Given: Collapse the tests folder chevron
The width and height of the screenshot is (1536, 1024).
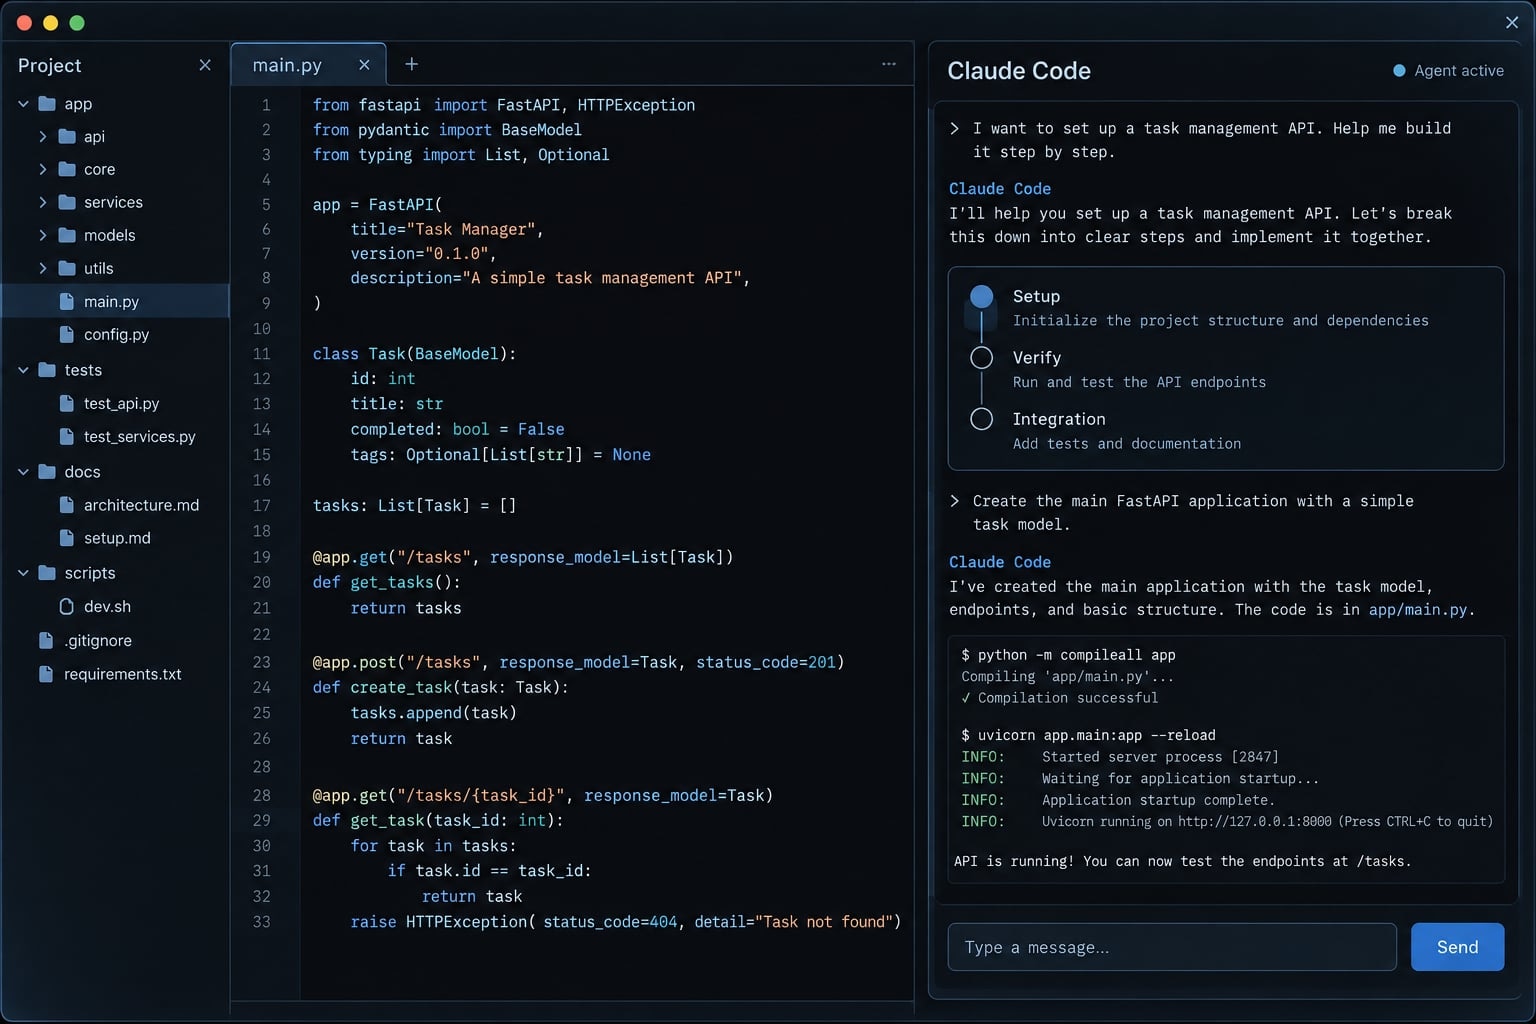Looking at the screenshot, I should tap(23, 370).
